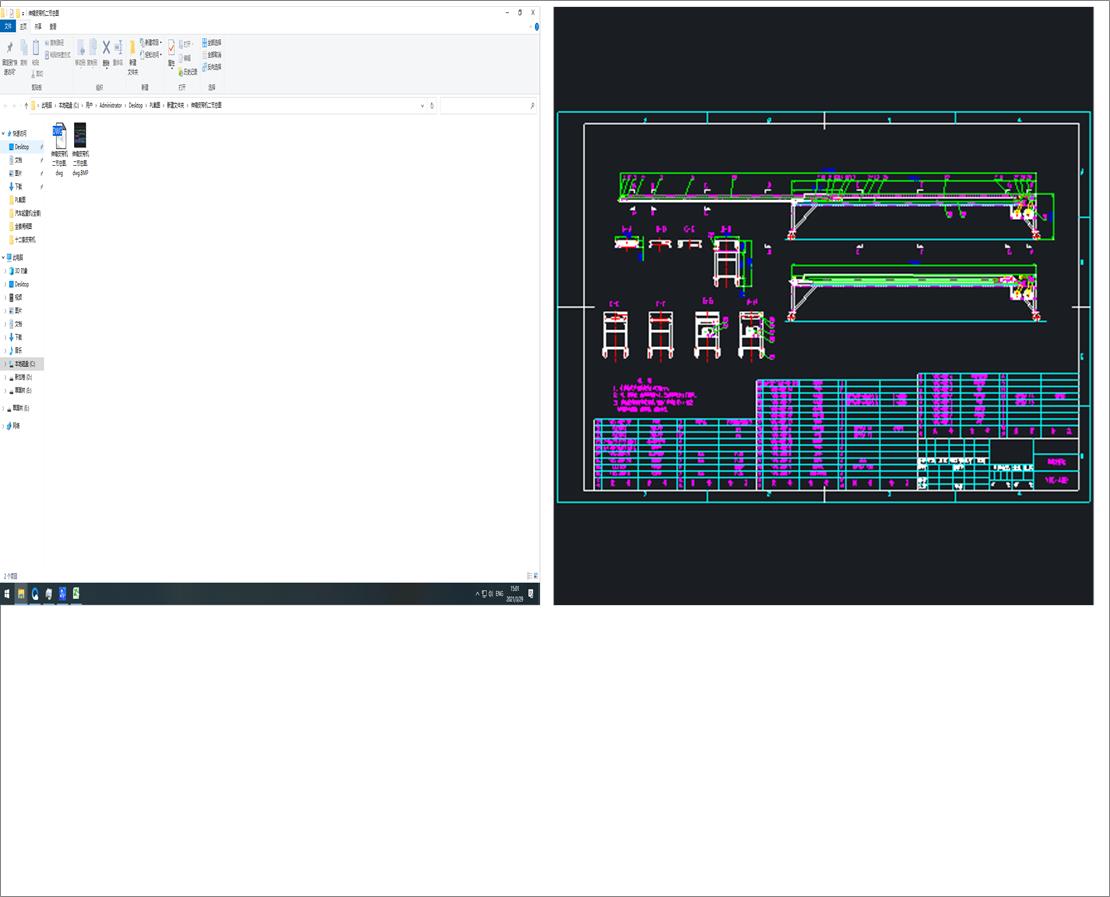Screen dimensions: 1110x897
Task: Show hidden tray icons chevron
Action: pyautogui.click(x=477, y=594)
